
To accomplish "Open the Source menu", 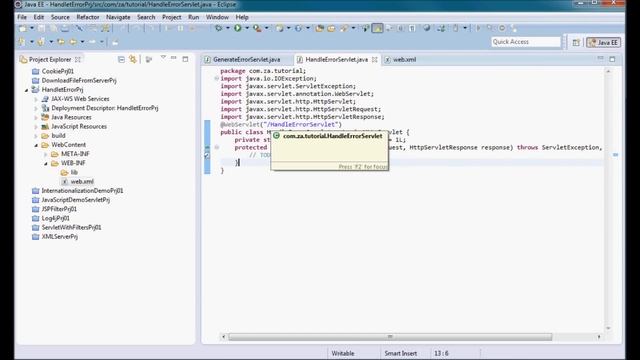I will [x=60, y=17].
